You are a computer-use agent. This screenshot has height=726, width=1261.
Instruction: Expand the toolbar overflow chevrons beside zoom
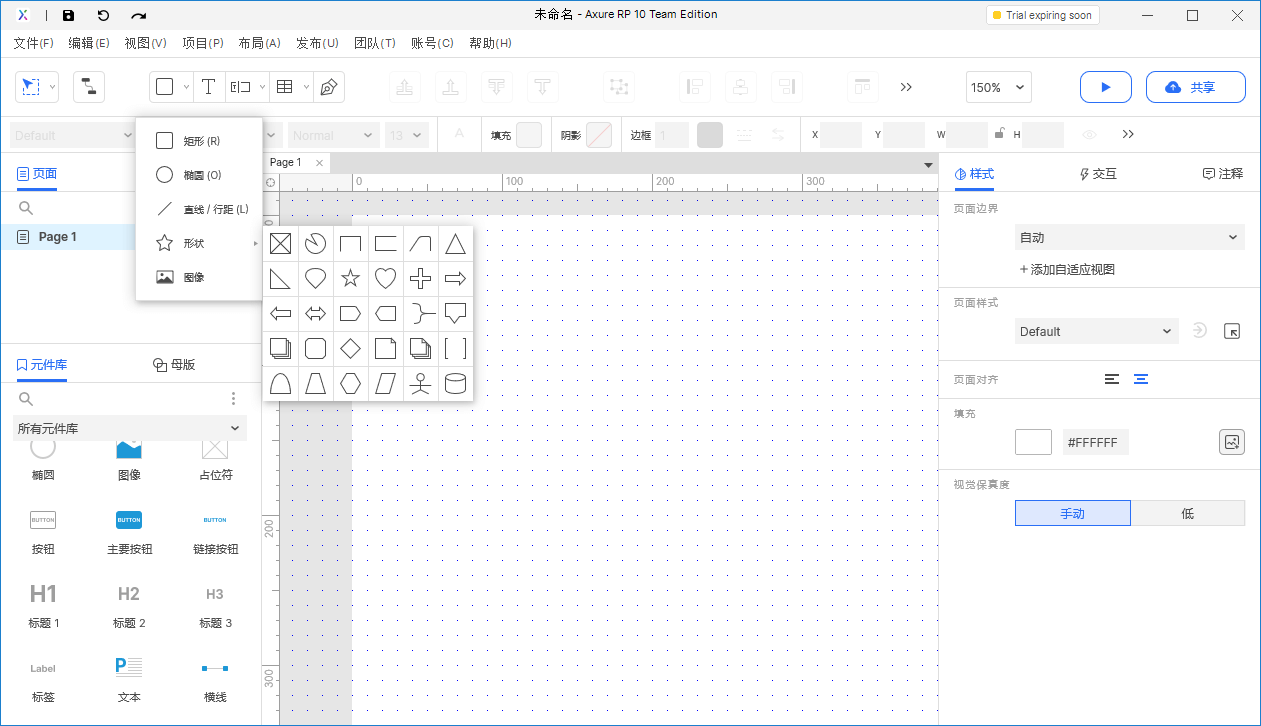click(906, 87)
